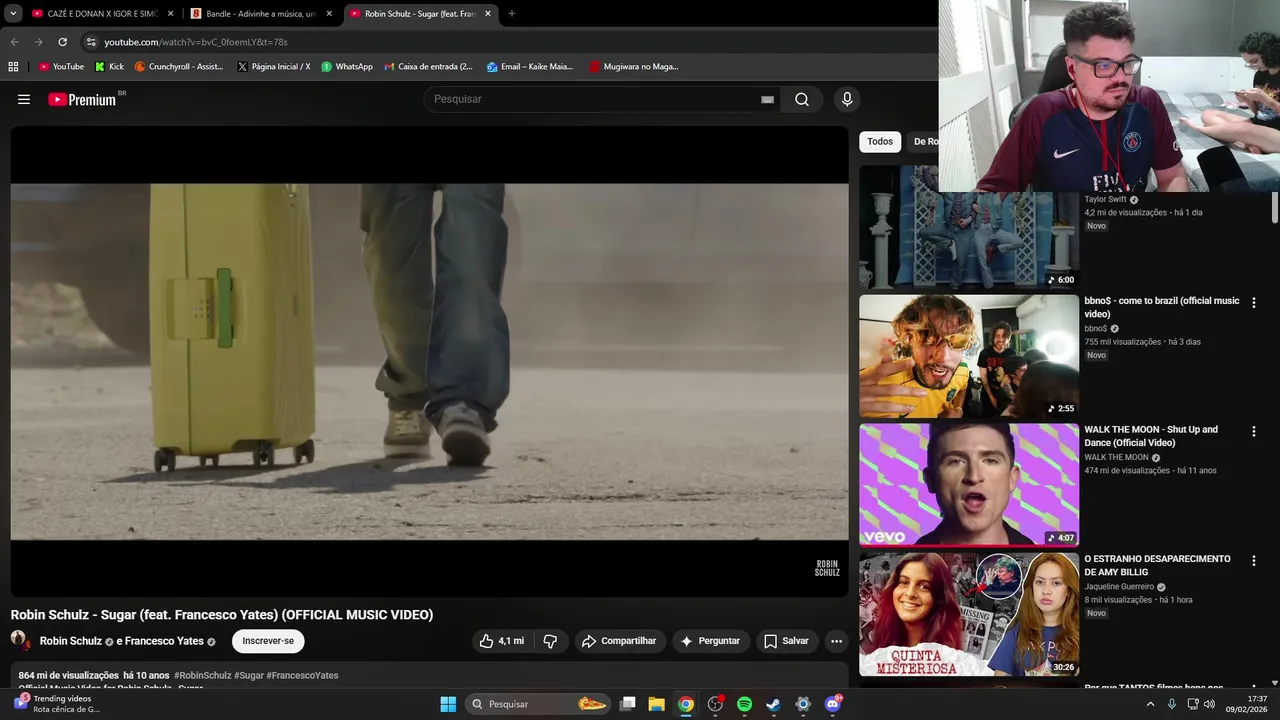Open Discord from the taskbar
1280x720 pixels.
832,704
